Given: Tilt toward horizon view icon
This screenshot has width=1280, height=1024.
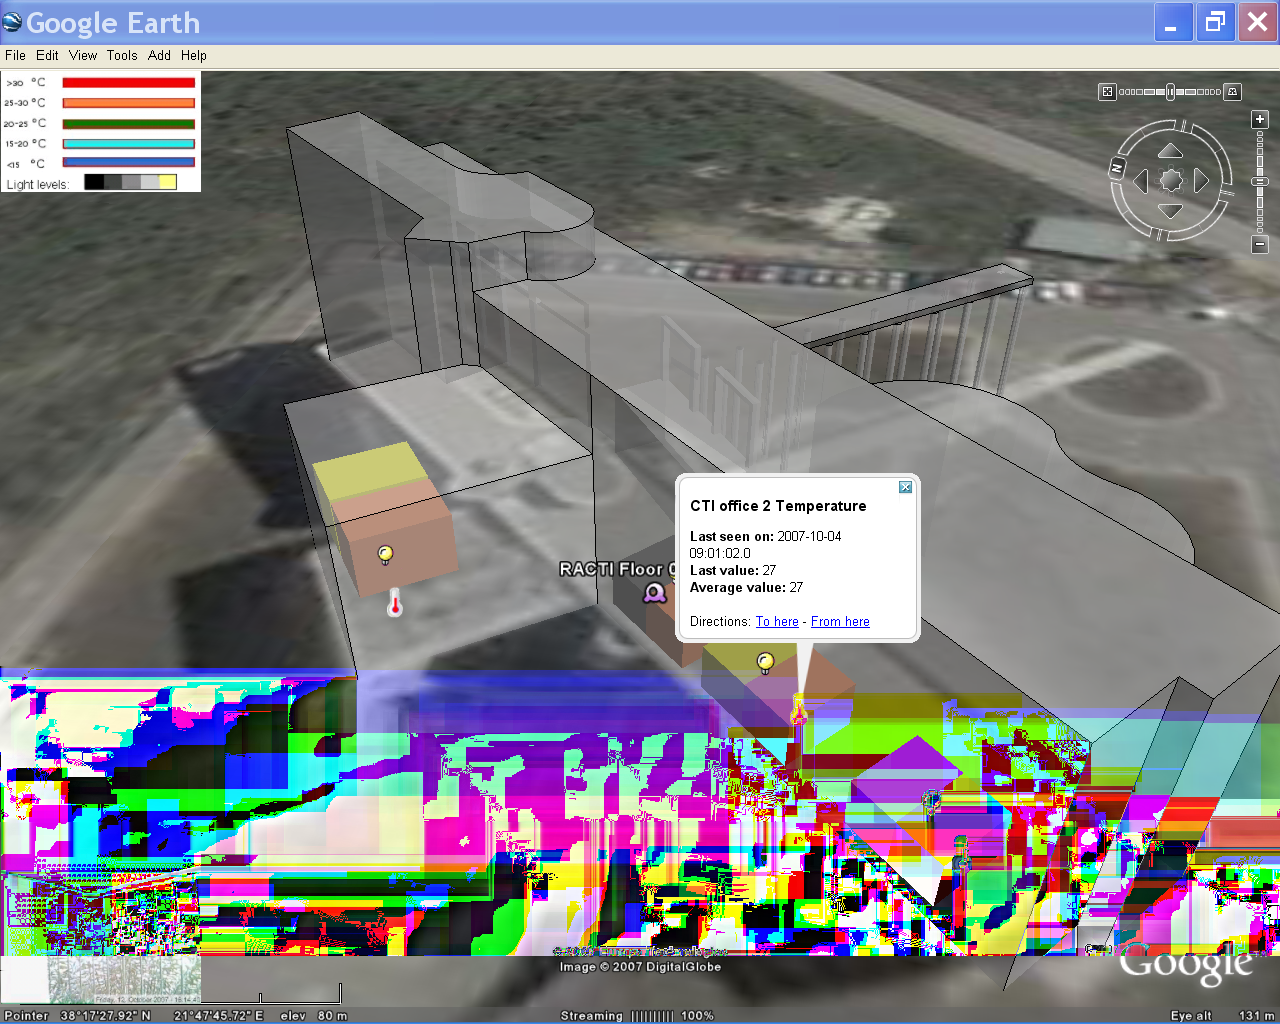Looking at the screenshot, I should click(x=1233, y=92).
